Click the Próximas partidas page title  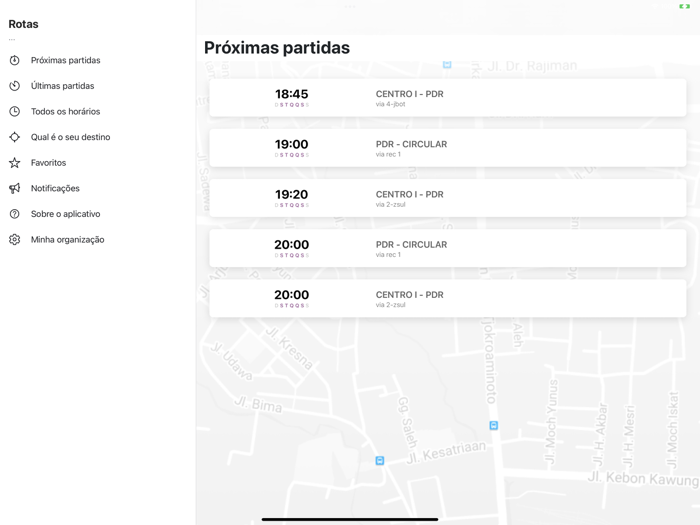[x=277, y=48]
